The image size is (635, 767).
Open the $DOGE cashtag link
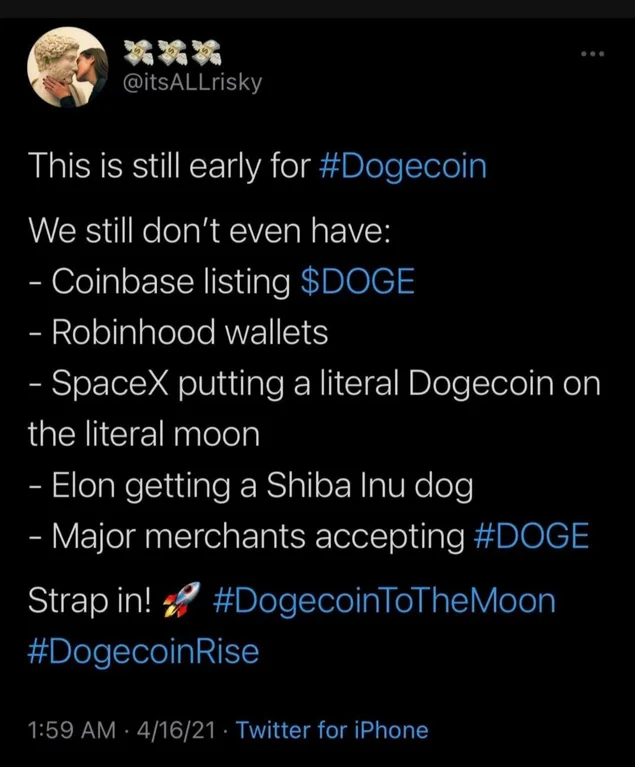pyautogui.click(x=357, y=282)
